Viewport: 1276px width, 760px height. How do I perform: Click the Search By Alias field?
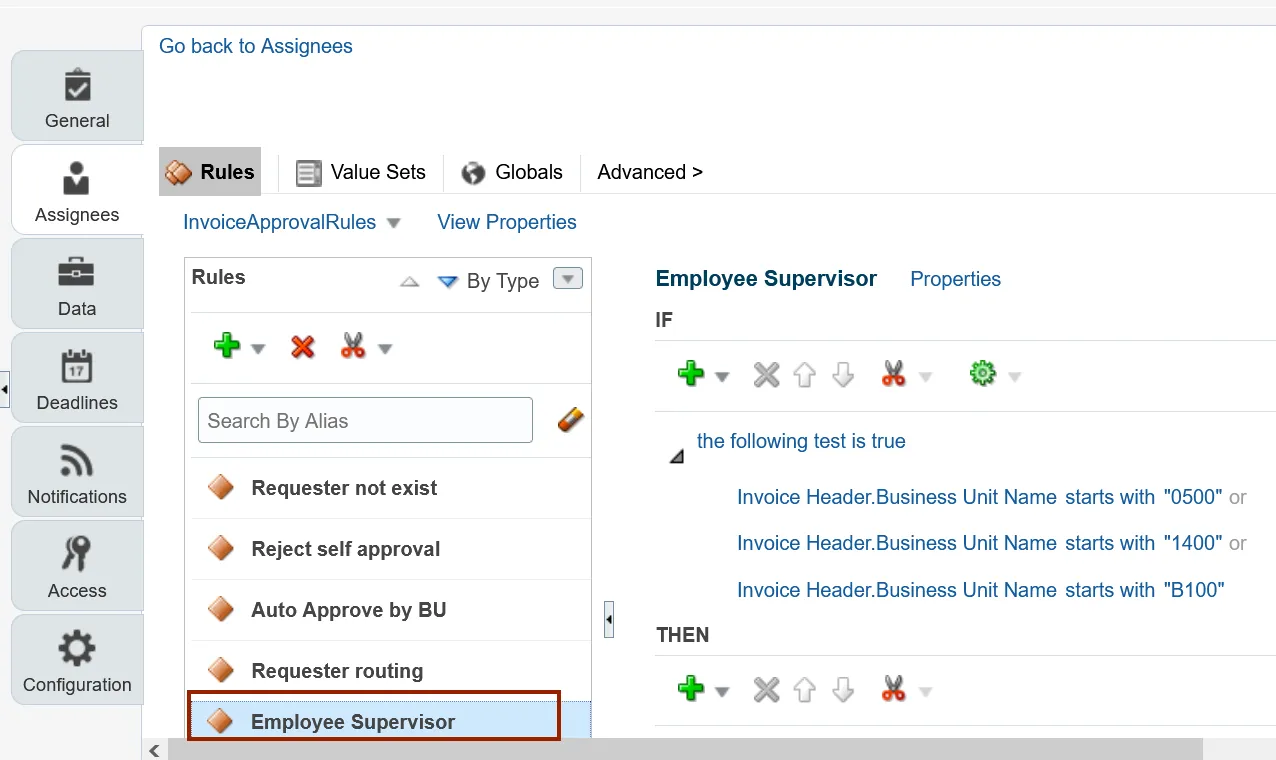pyautogui.click(x=365, y=420)
